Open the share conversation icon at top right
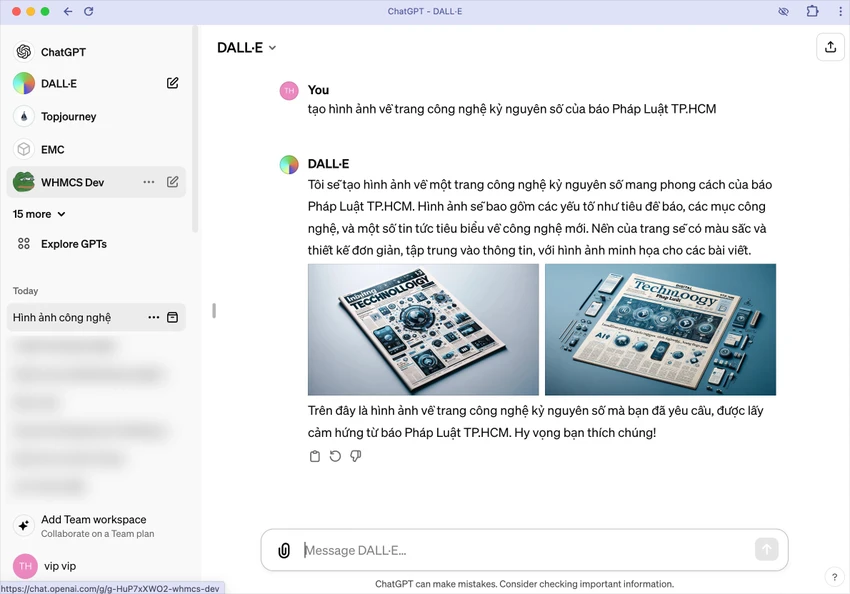This screenshot has height=594, width=850. point(830,47)
